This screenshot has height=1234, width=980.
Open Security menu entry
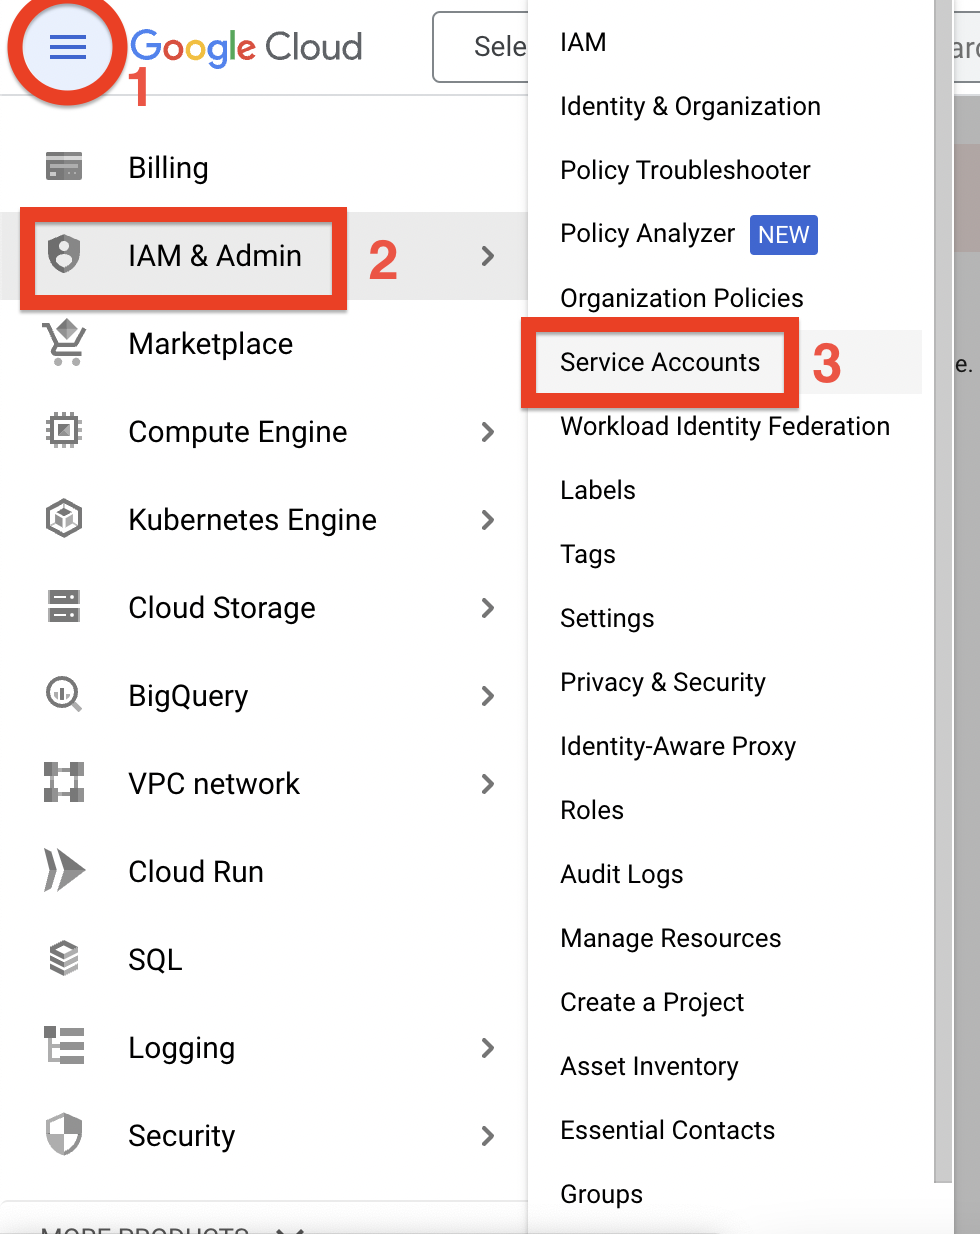click(x=182, y=1136)
